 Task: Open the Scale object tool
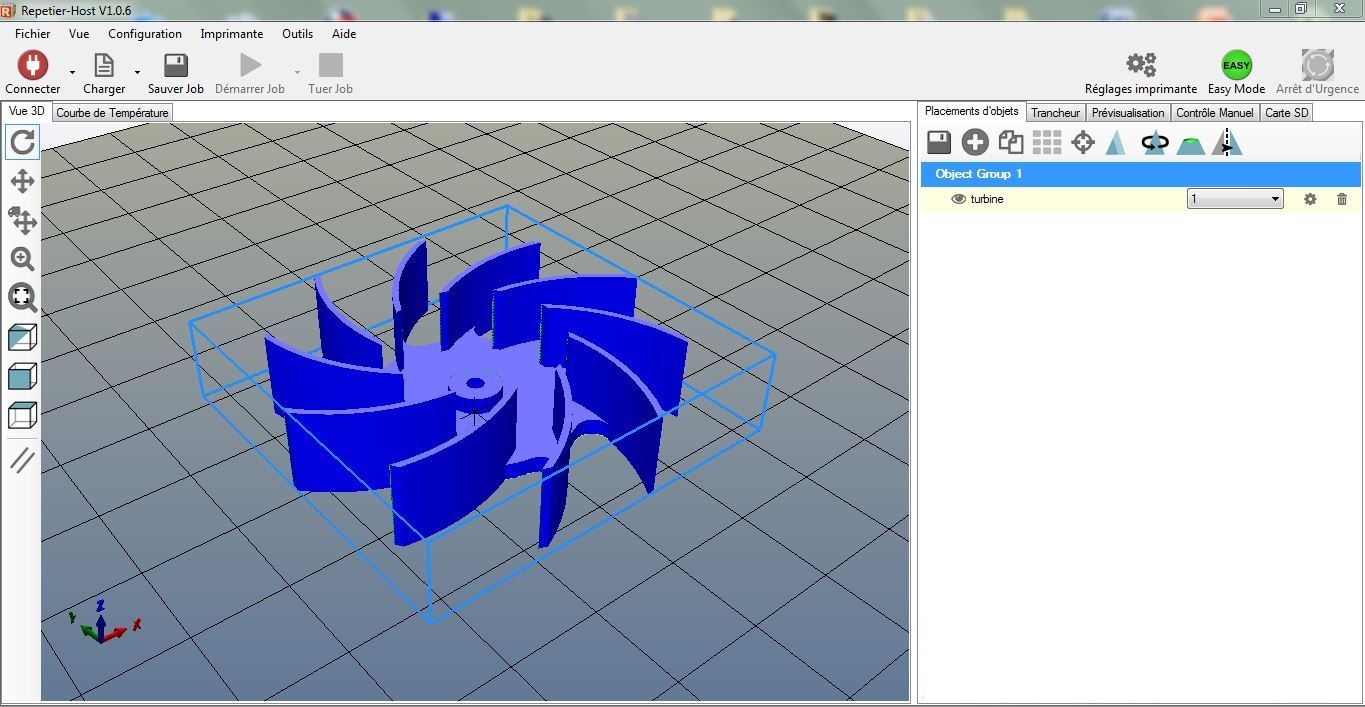(x=1116, y=142)
